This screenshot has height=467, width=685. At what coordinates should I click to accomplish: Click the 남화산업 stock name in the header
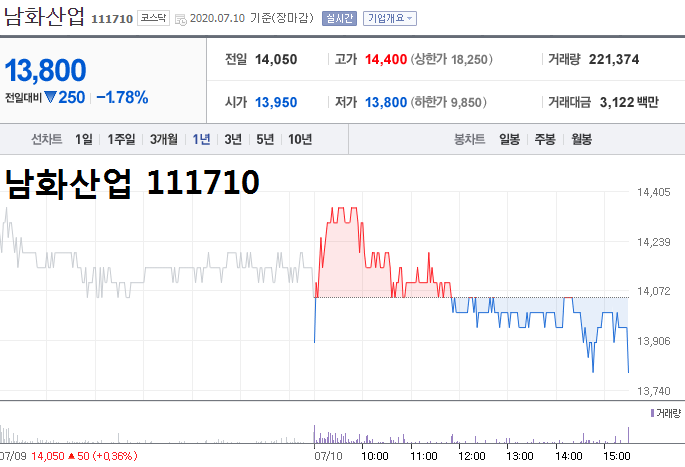pos(44,17)
